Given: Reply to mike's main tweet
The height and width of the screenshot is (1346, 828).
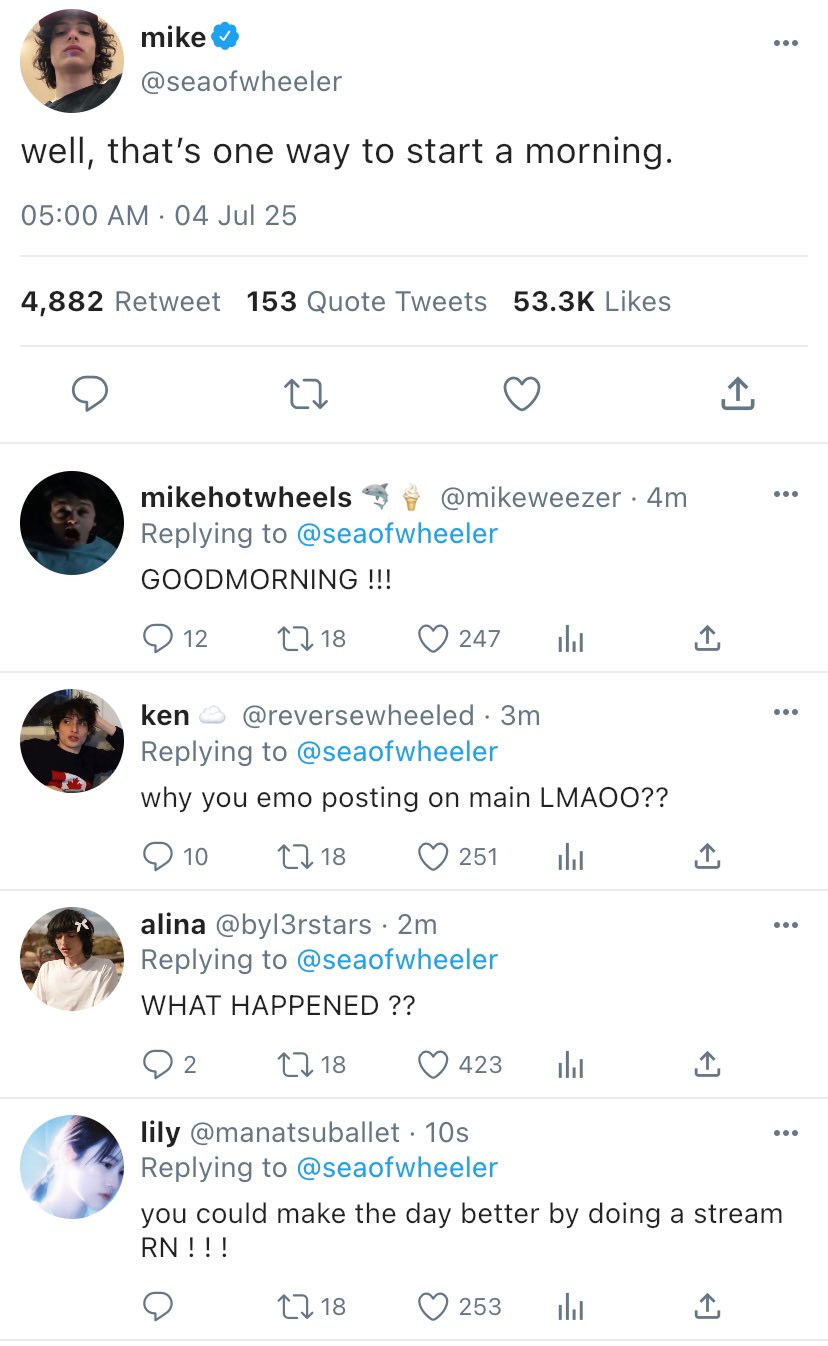Looking at the screenshot, I should pos(90,394).
